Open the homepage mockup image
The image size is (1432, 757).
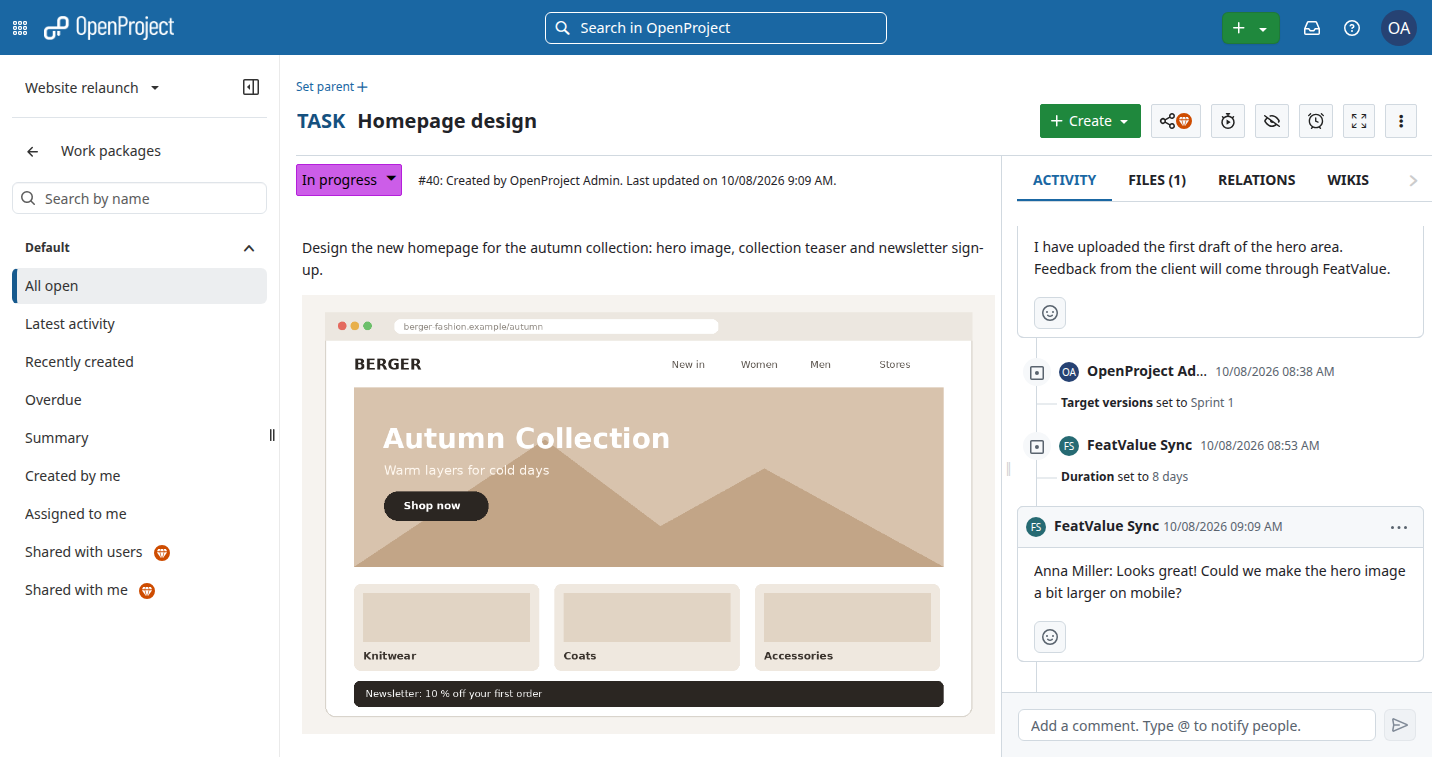click(x=648, y=515)
